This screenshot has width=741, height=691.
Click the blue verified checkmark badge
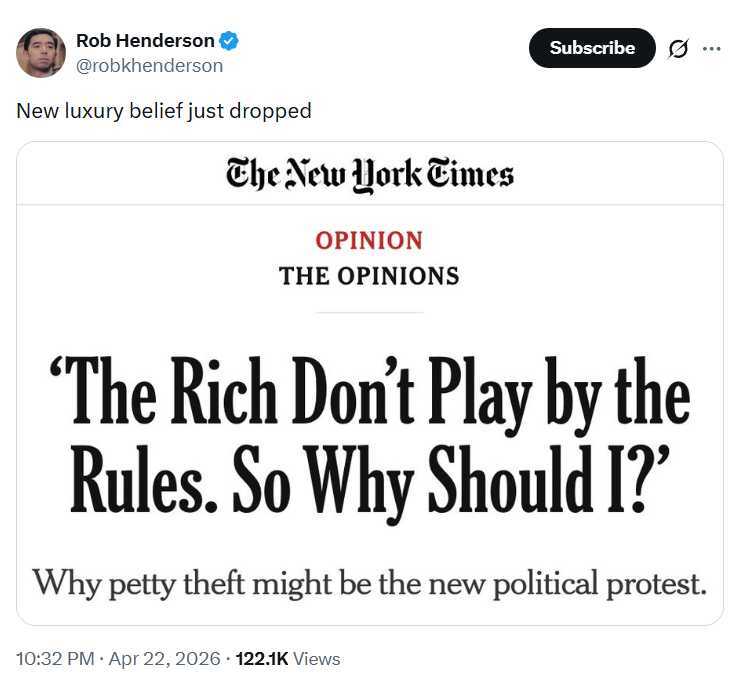pos(229,41)
